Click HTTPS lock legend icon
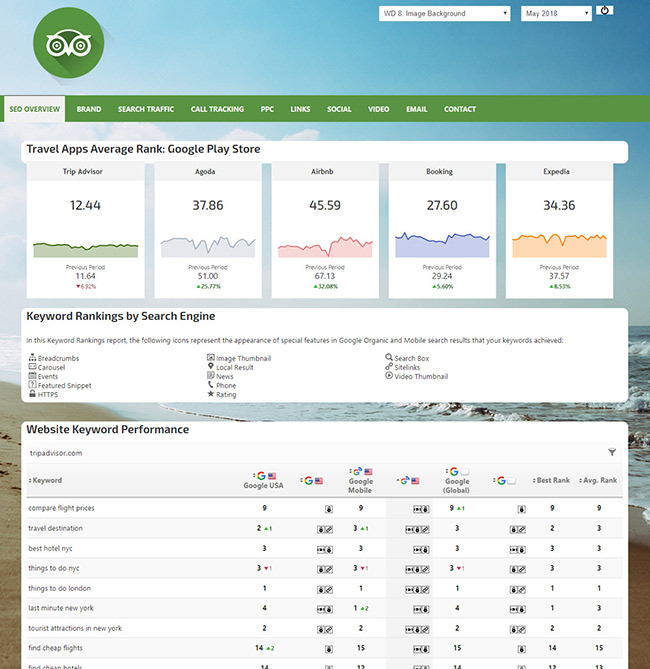 [32, 393]
